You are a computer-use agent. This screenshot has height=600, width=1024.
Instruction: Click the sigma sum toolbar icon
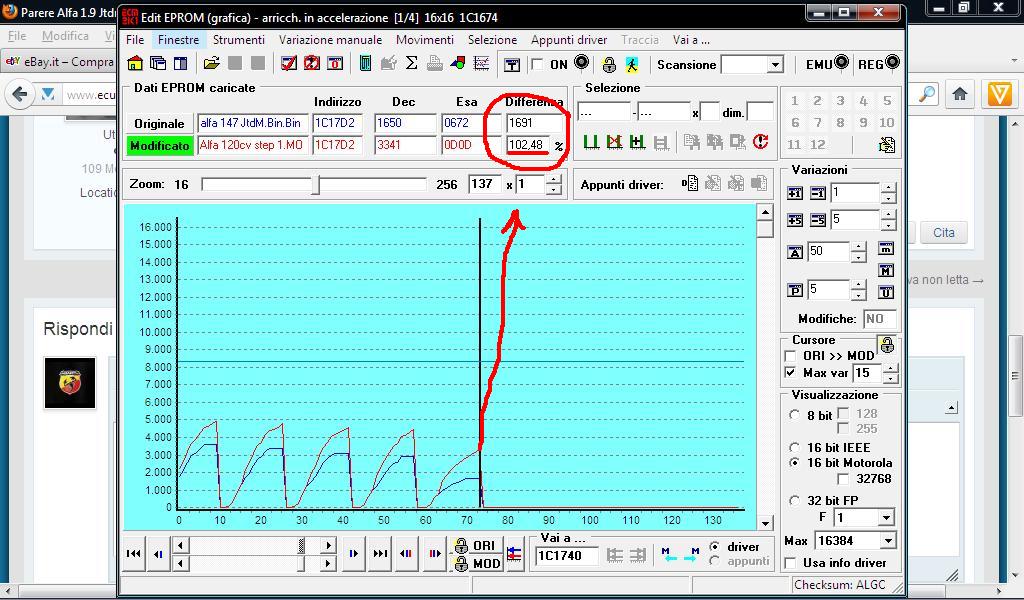click(x=411, y=63)
